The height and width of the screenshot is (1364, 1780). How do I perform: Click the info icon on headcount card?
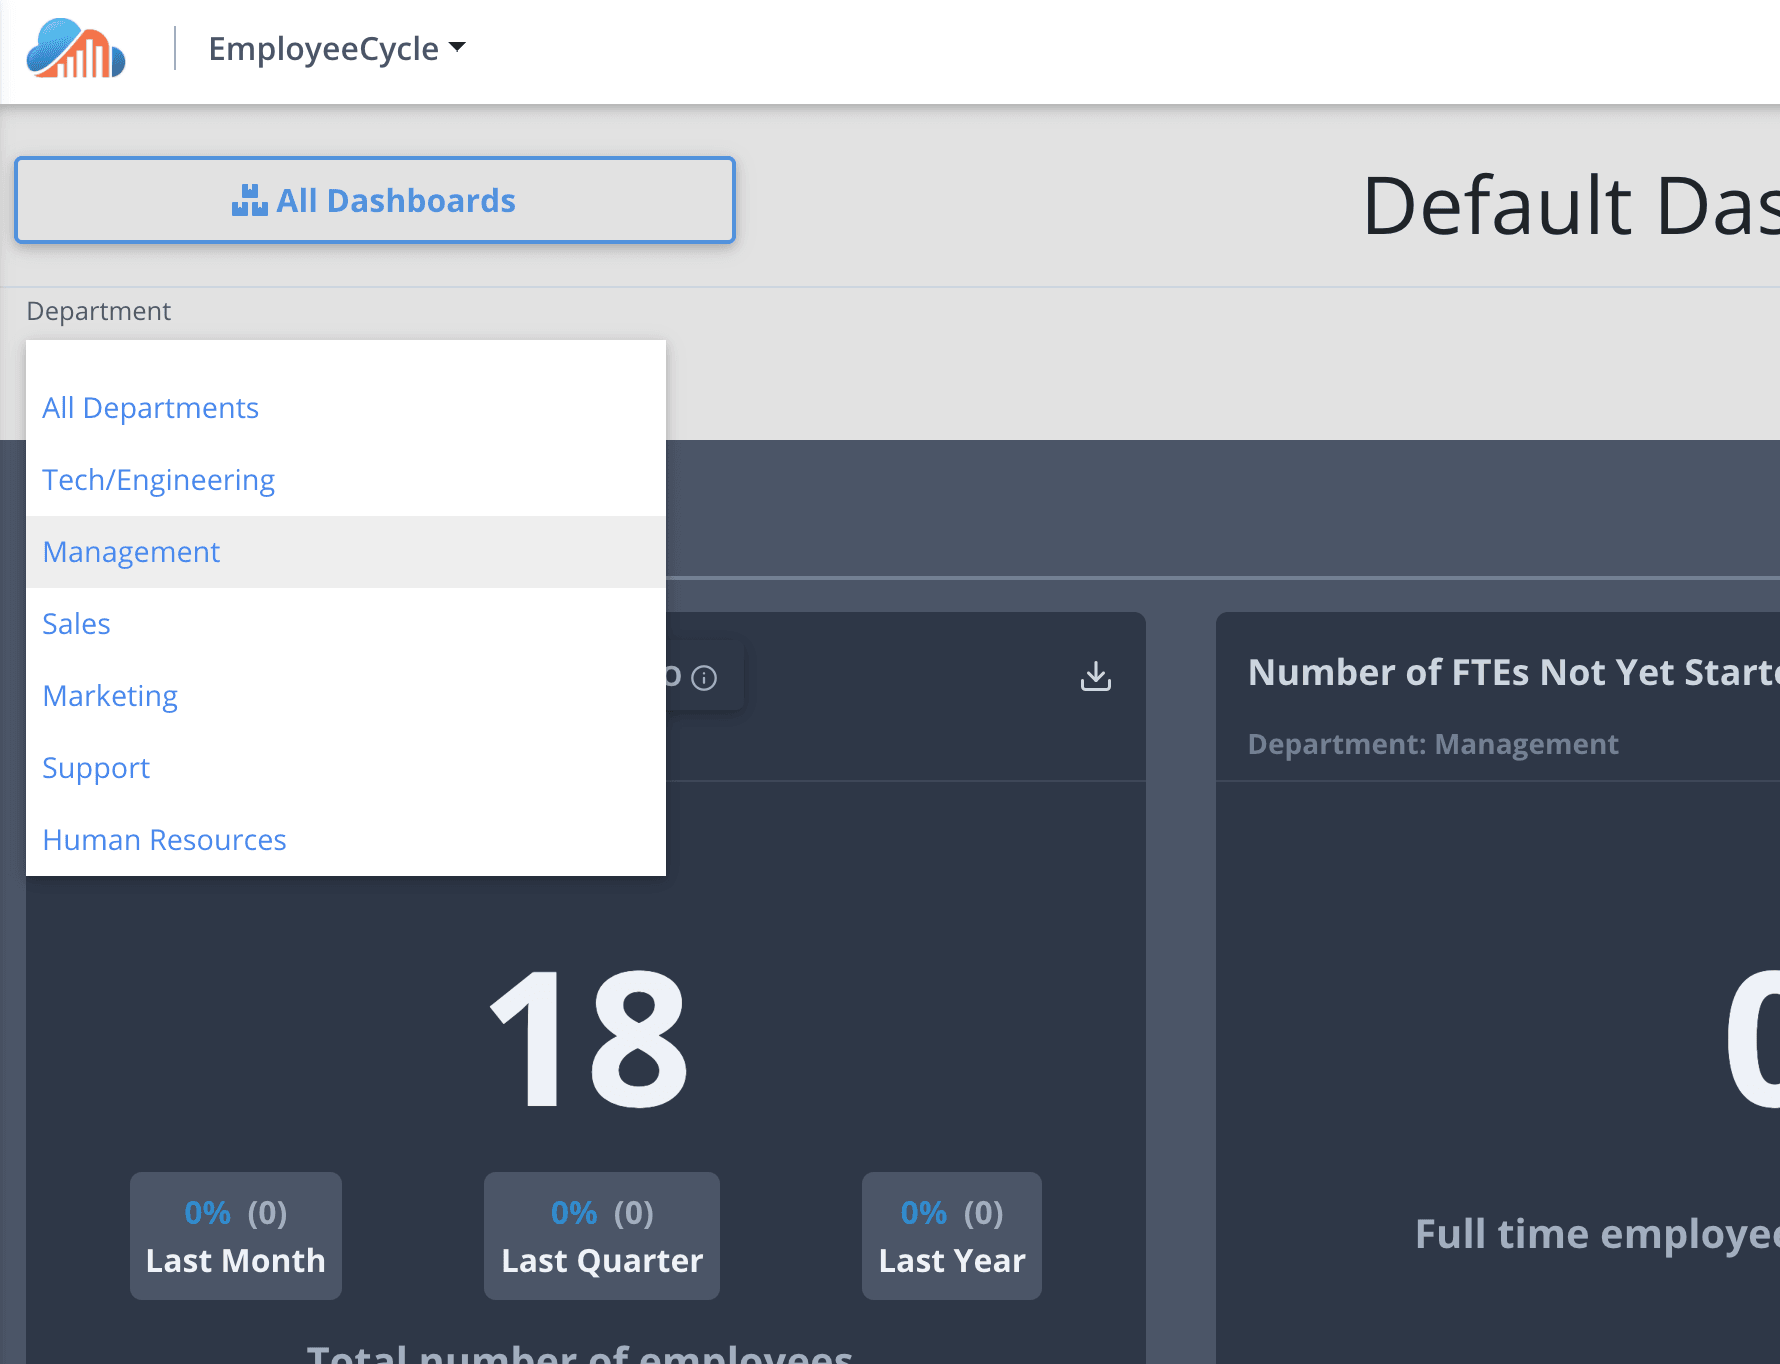coord(704,678)
